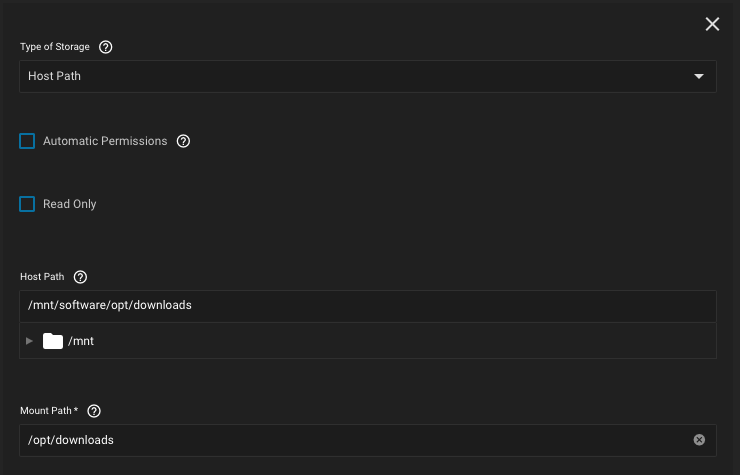Close the storage dialog with the X

712,24
